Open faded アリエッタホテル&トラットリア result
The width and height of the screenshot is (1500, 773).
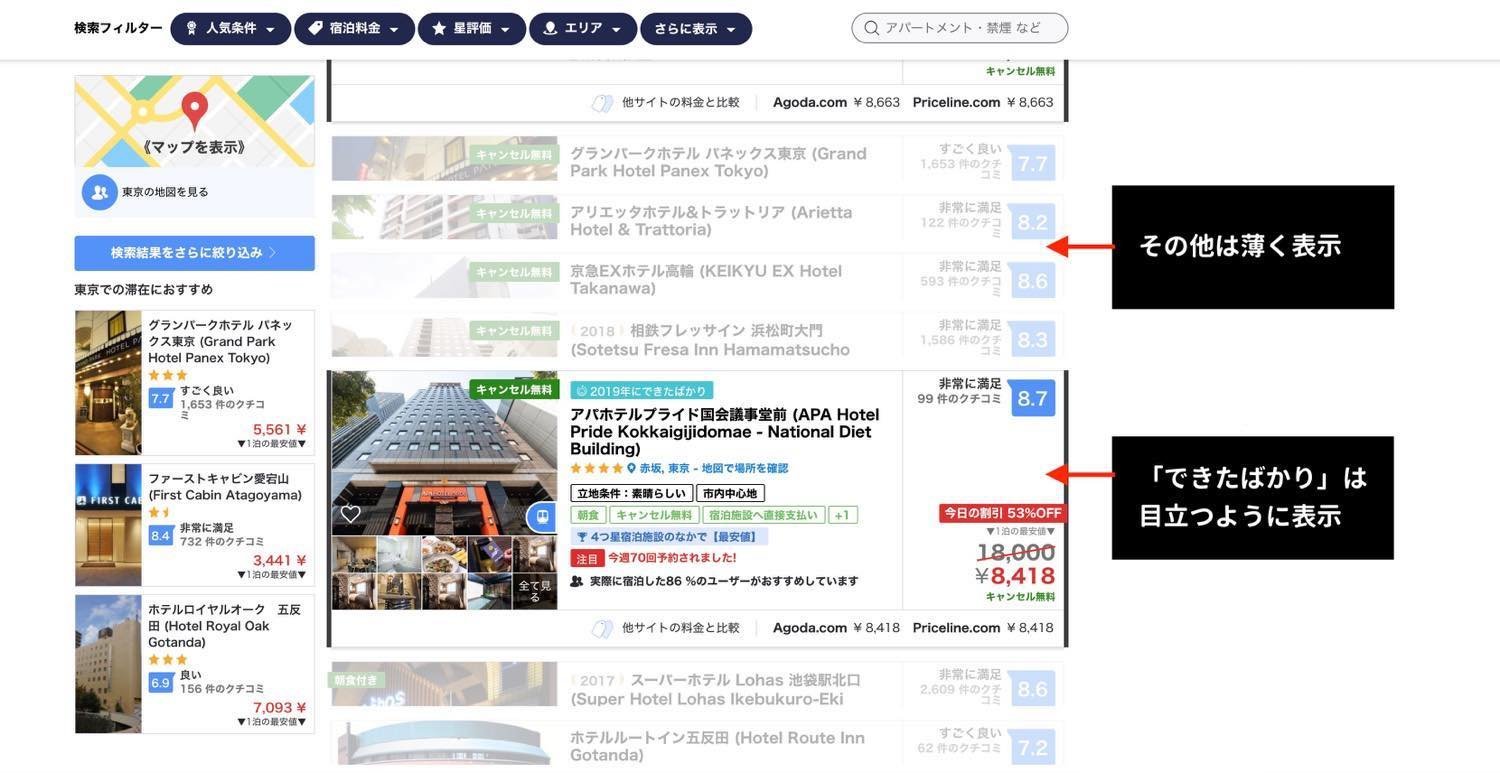(x=711, y=221)
